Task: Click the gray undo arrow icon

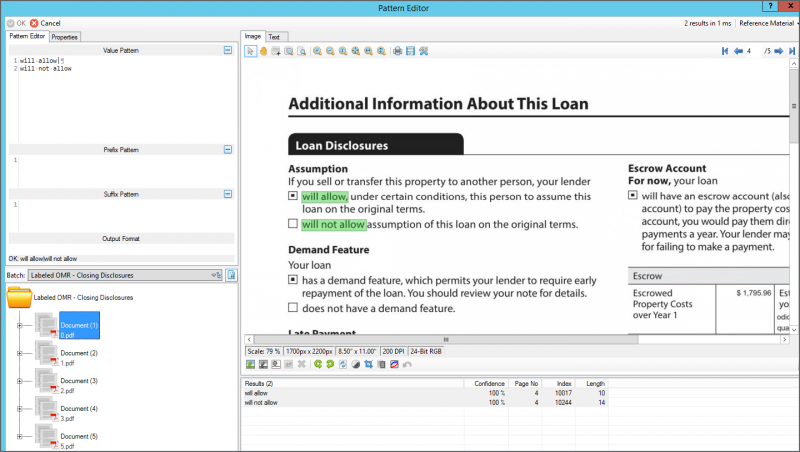Action: (407, 364)
